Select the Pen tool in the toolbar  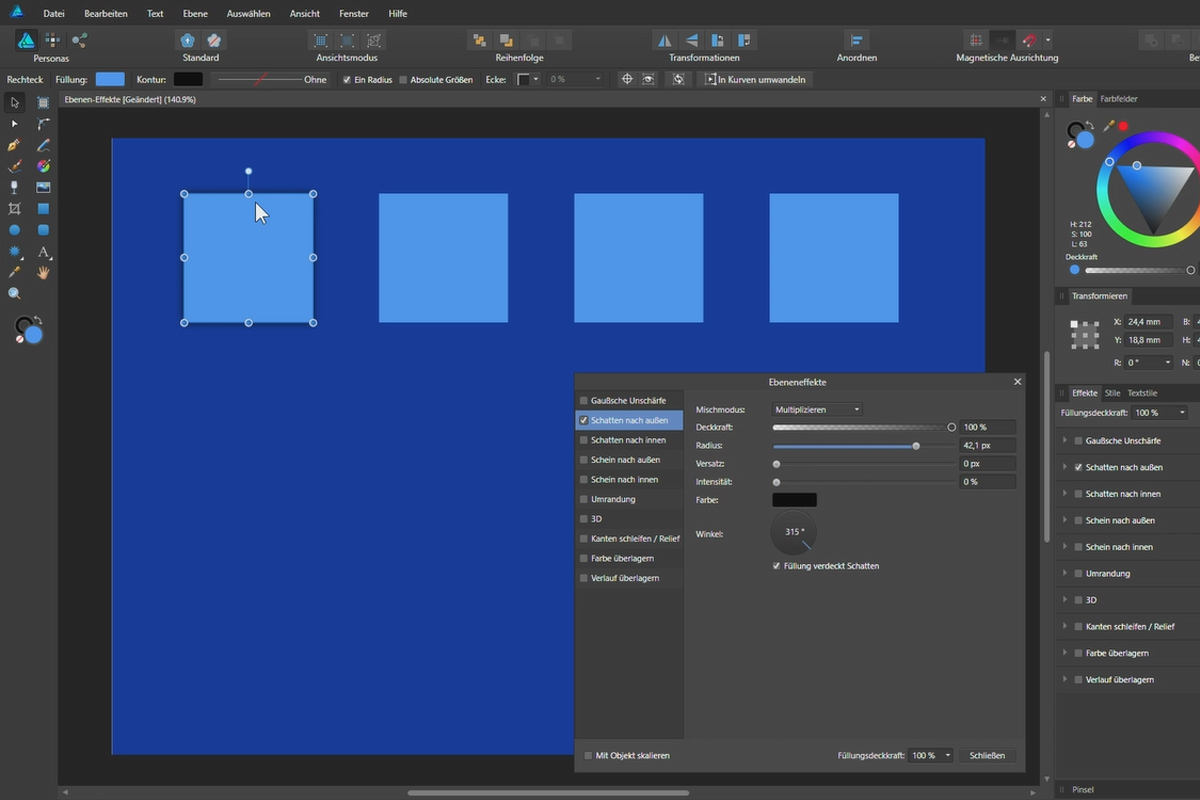pos(14,145)
